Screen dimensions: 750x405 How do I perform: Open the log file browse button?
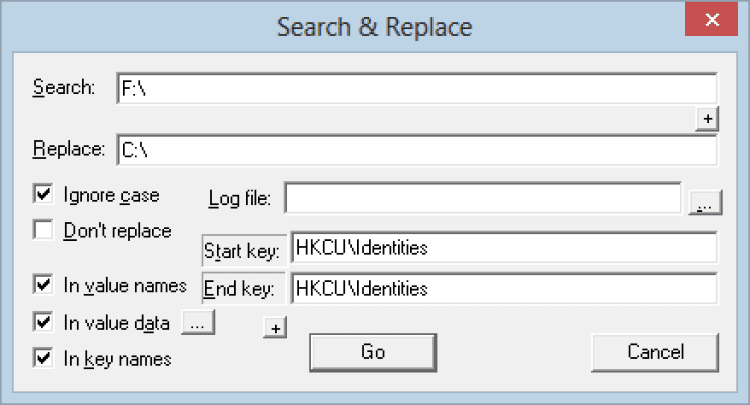coord(704,204)
